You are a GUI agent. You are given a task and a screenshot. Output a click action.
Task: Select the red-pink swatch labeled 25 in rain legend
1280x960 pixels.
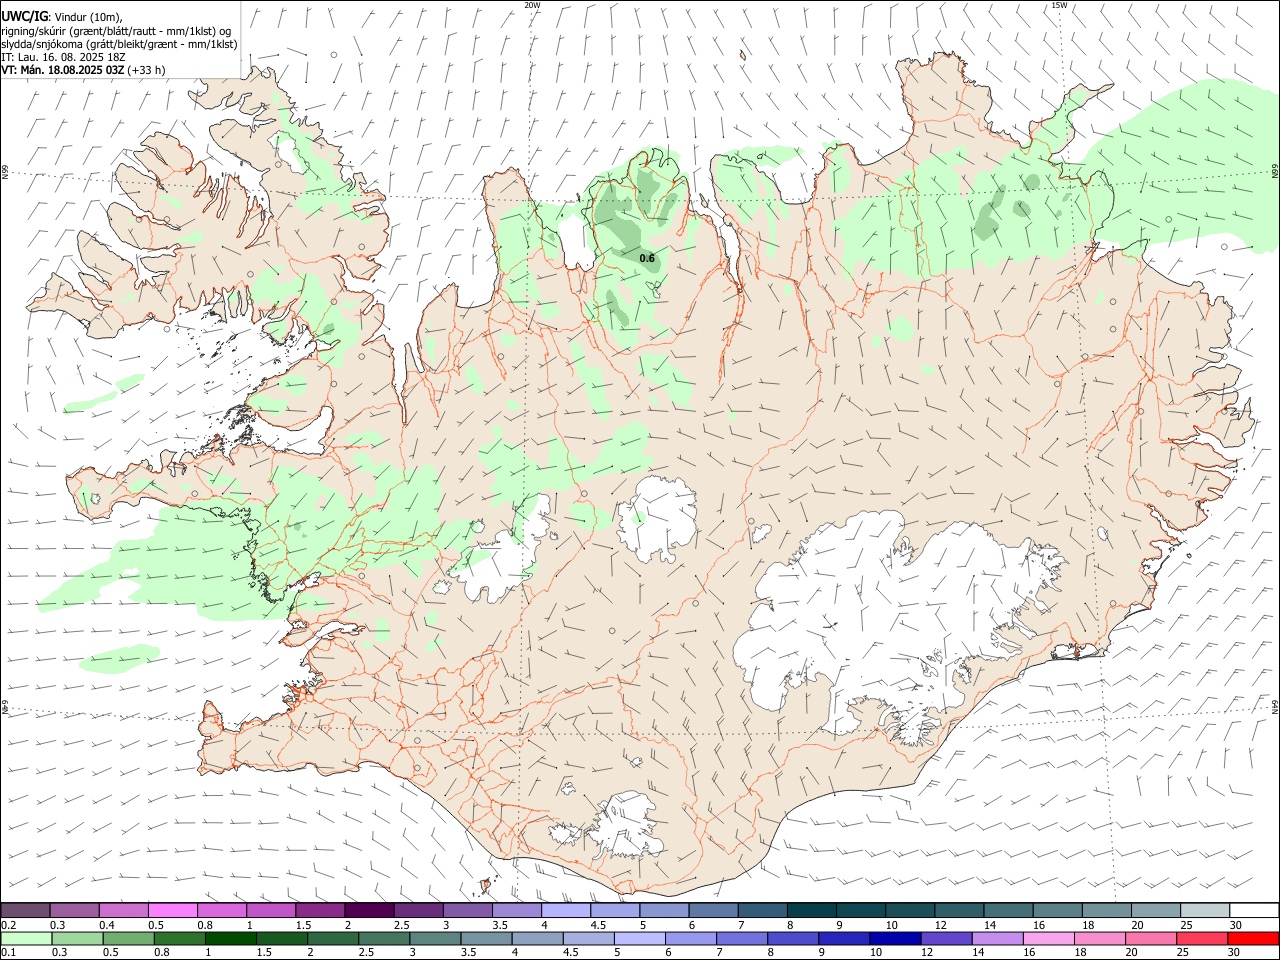point(1202,939)
